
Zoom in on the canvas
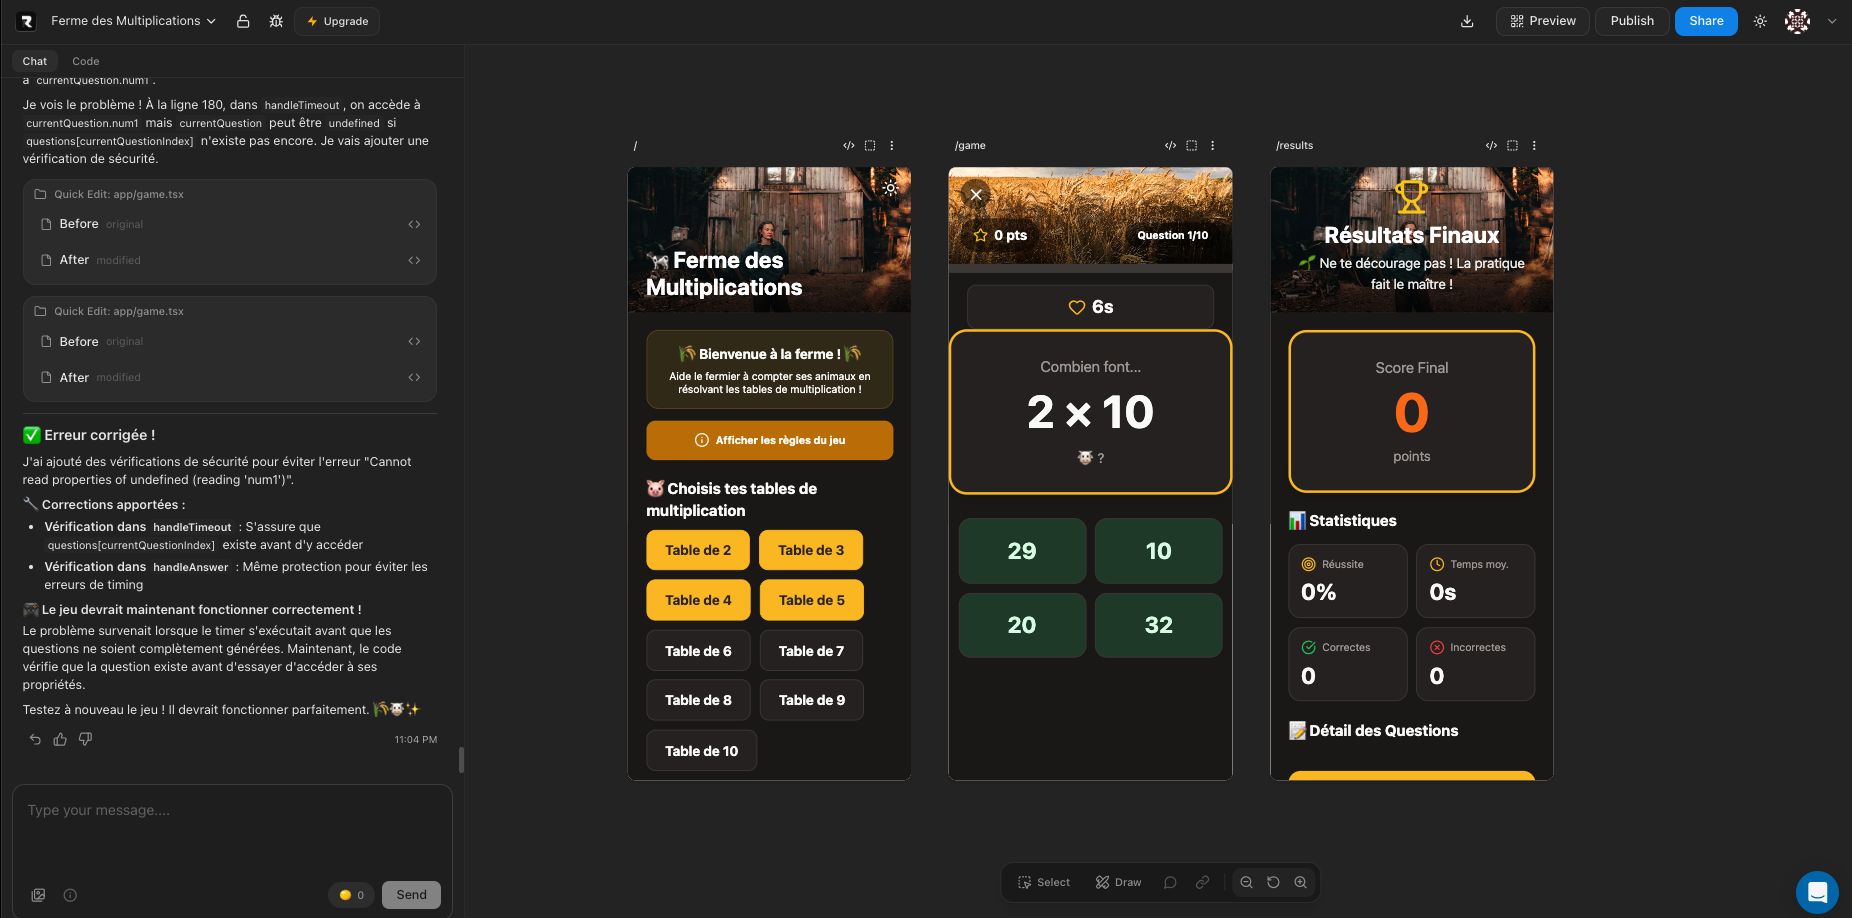click(1300, 882)
